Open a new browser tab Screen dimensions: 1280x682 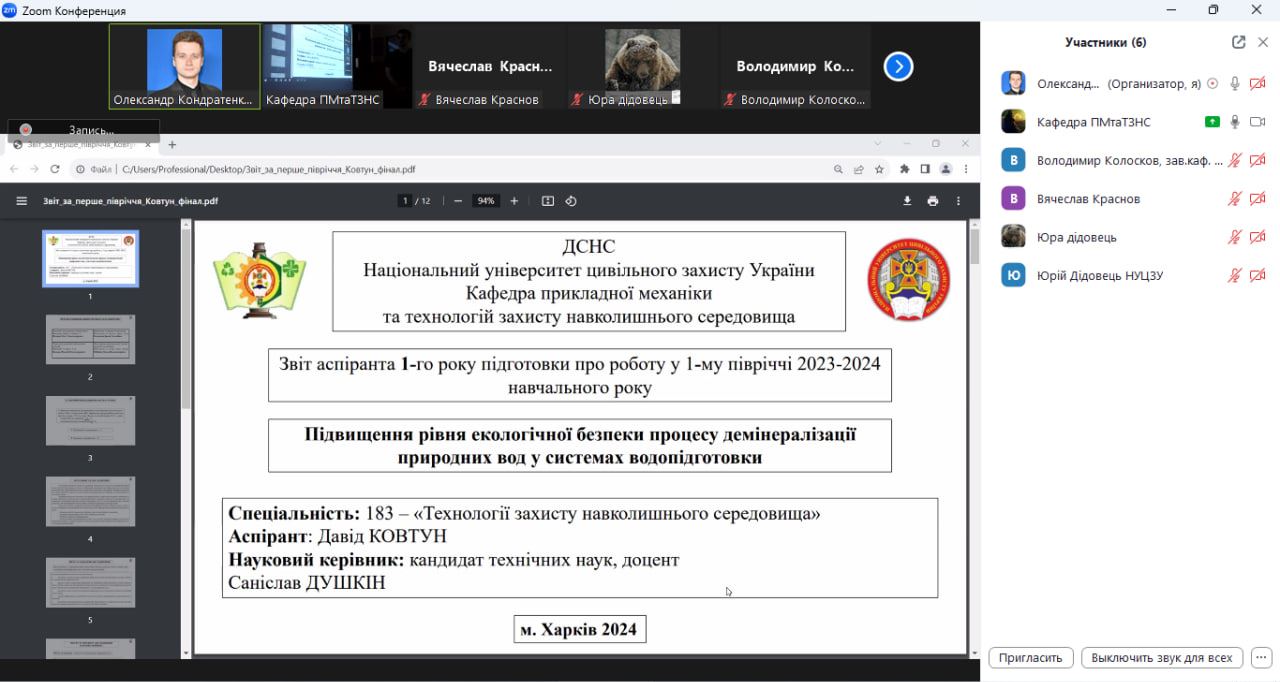pos(172,145)
